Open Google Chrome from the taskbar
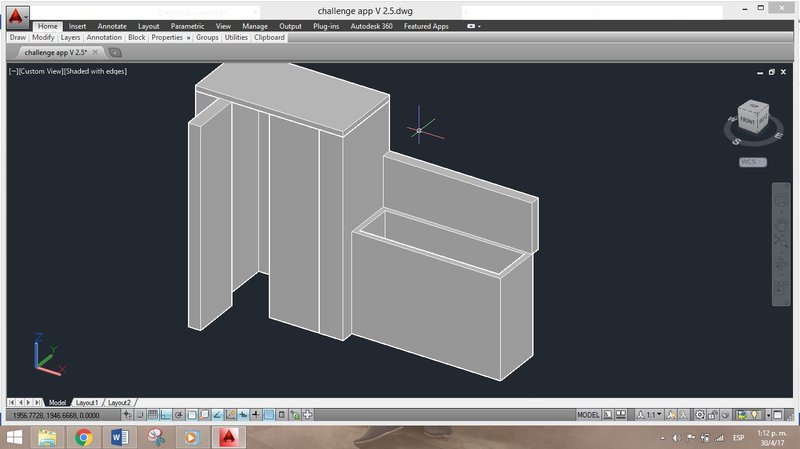Image resolution: width=800 pixels, height=449 pixels. [83, 437]
